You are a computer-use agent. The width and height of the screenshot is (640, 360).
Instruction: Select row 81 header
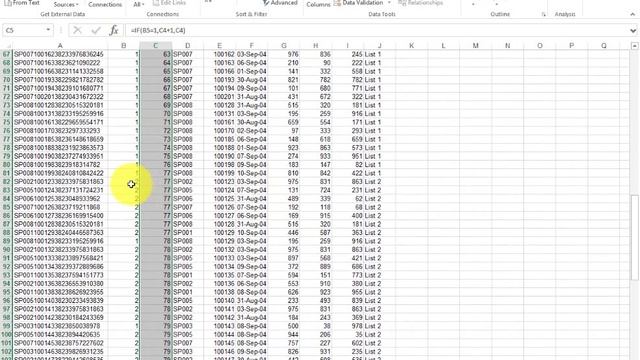pos(6,173)
